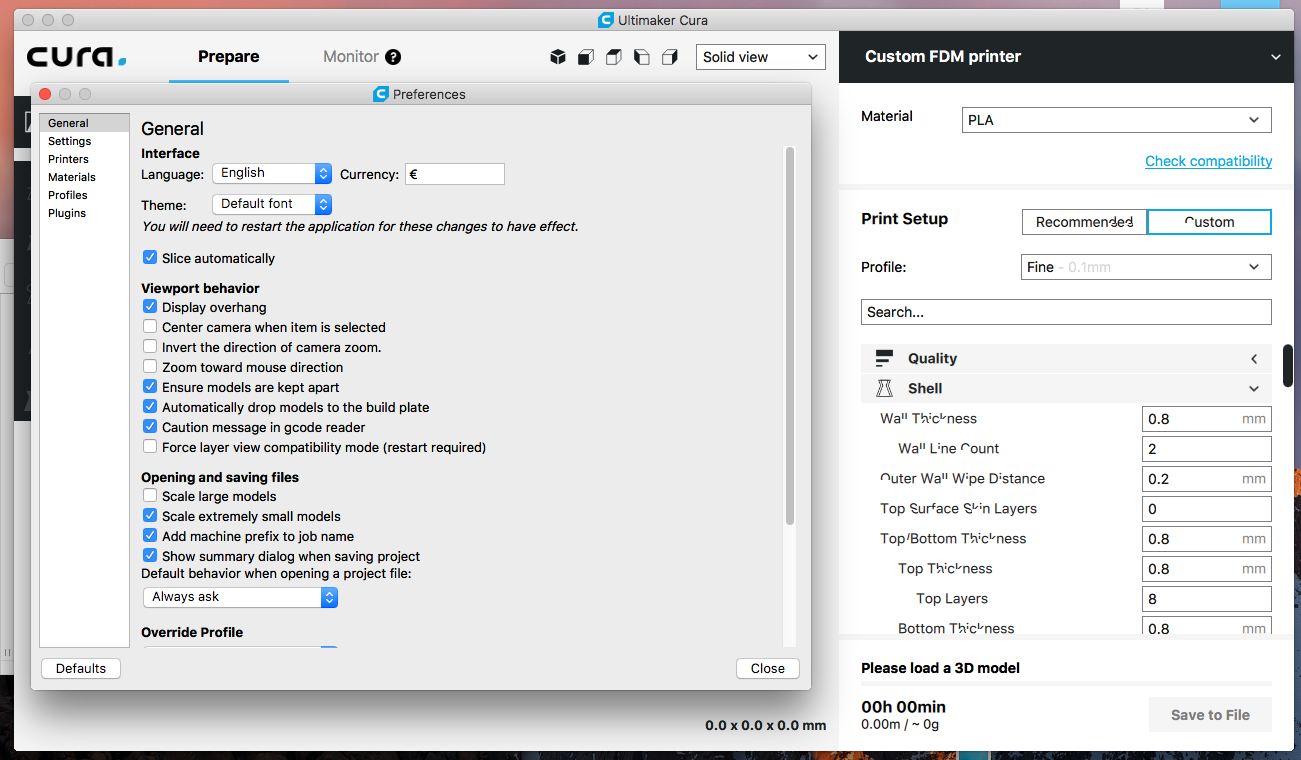Switch camera to front view cube icon
Image resolution: width=1301 pixels, height=760 pixels.
pos(586,57)
